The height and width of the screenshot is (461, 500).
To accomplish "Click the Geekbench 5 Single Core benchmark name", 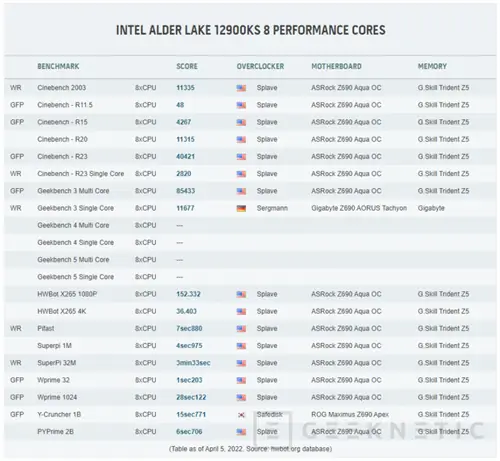I will tap(76, 277).
